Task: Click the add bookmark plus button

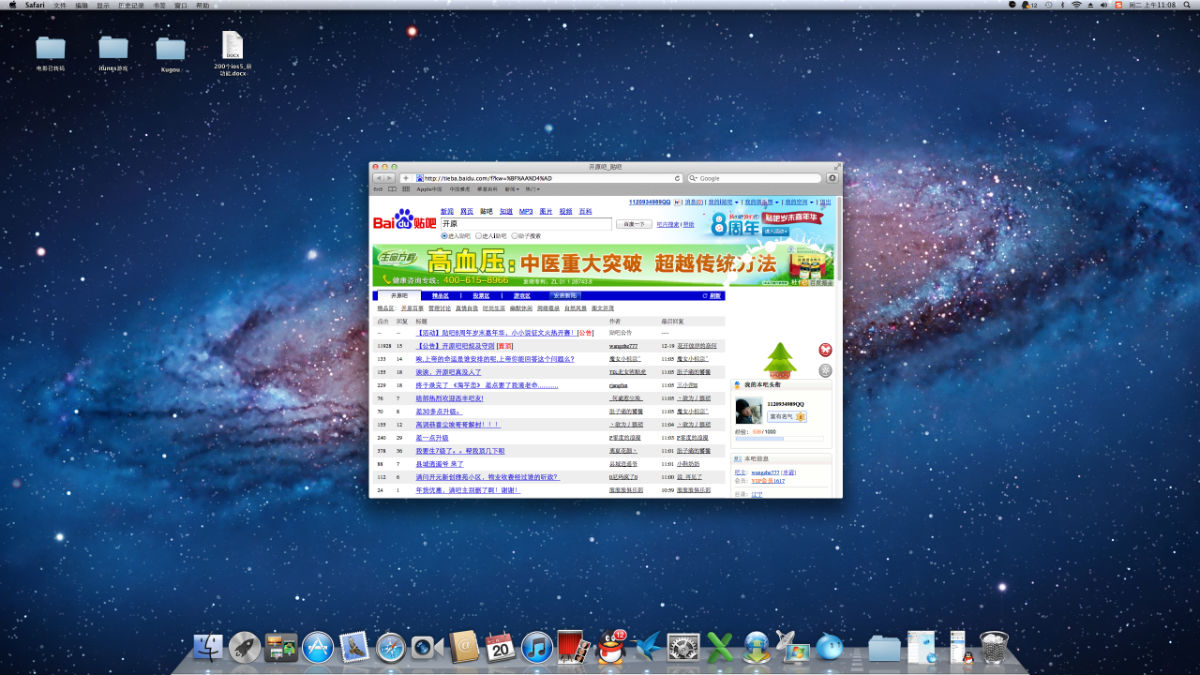Action: [x=405, y=178]
